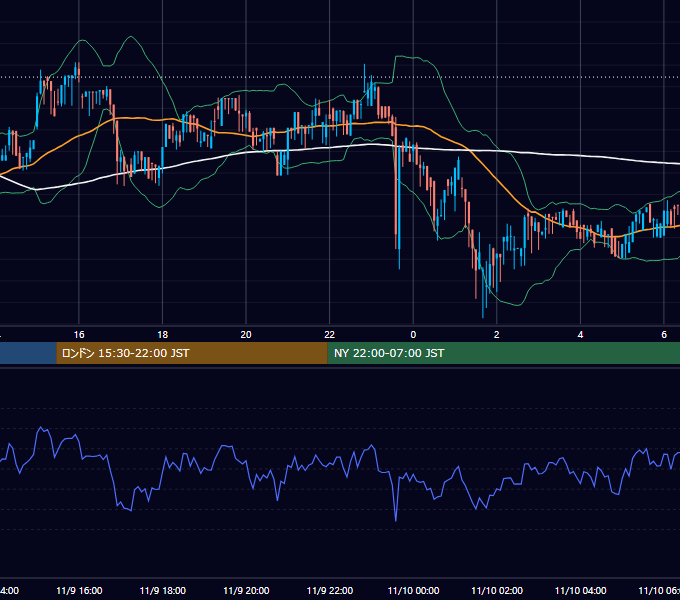680x600 pixels.
Task: Click the 16 hour axis label
Action: 79,334
